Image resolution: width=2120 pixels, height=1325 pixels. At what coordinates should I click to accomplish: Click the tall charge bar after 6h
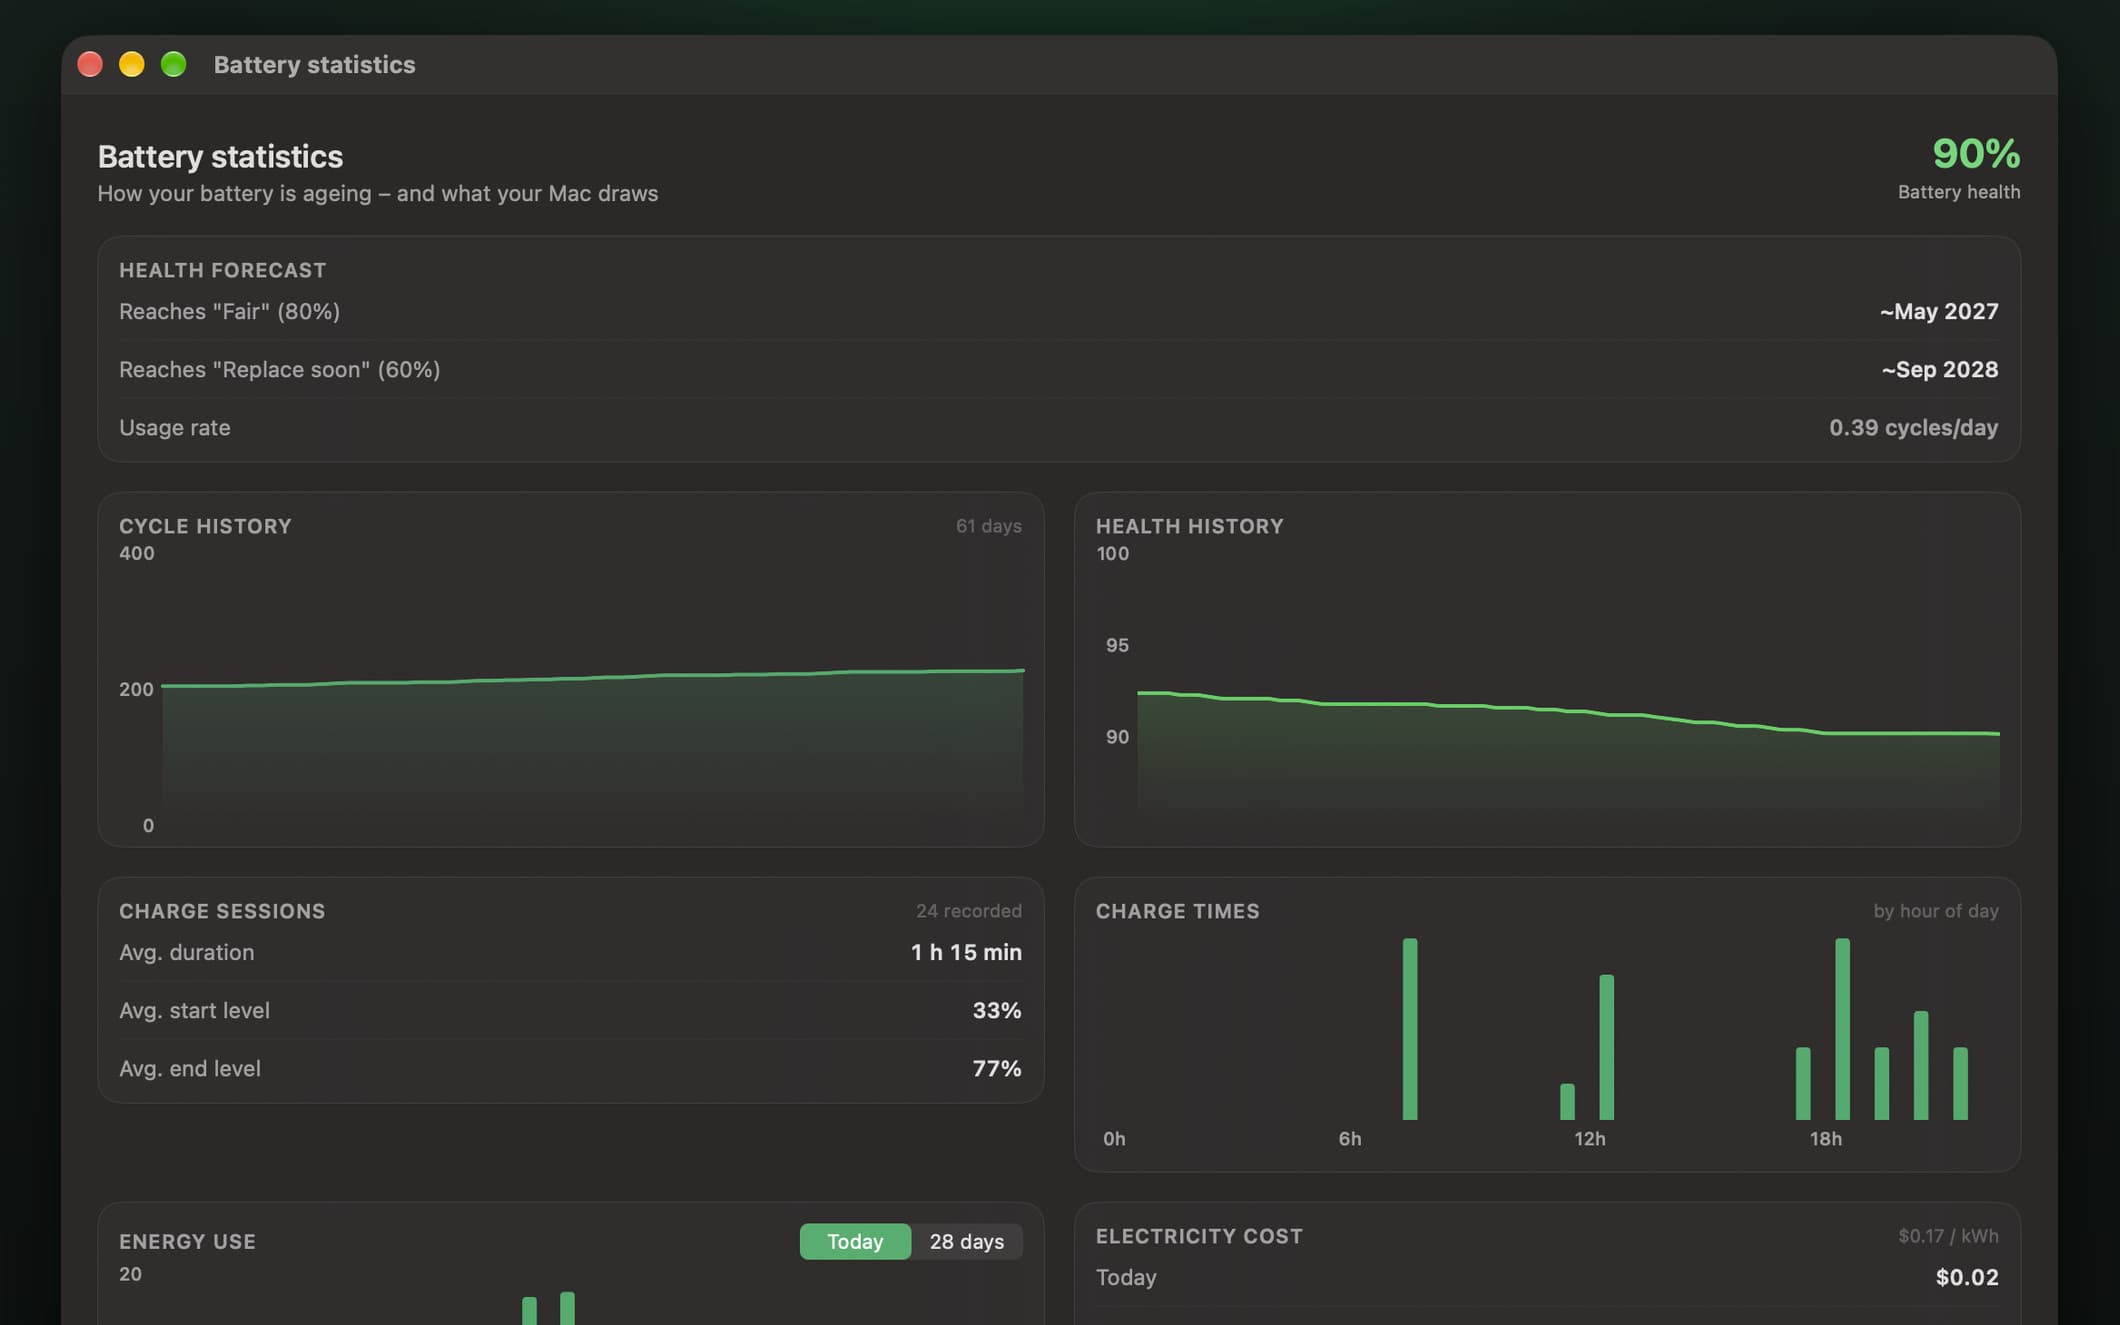[1410, 1029]
